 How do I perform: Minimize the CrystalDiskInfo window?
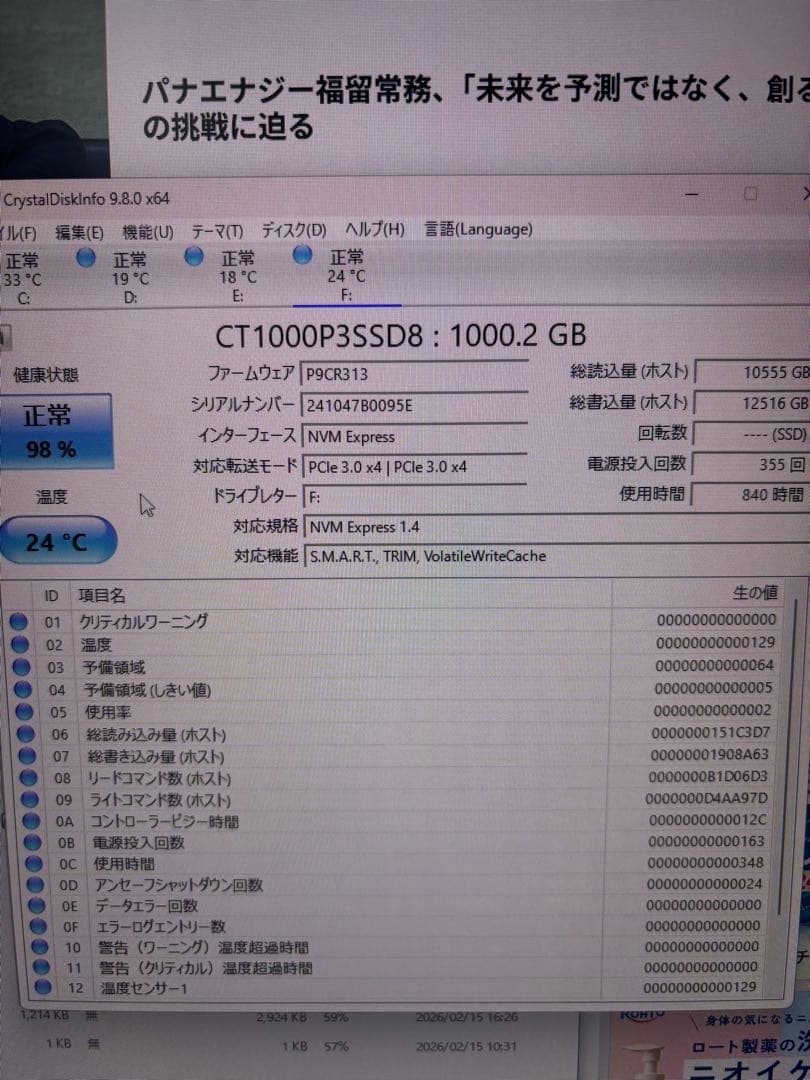point(692,195)
